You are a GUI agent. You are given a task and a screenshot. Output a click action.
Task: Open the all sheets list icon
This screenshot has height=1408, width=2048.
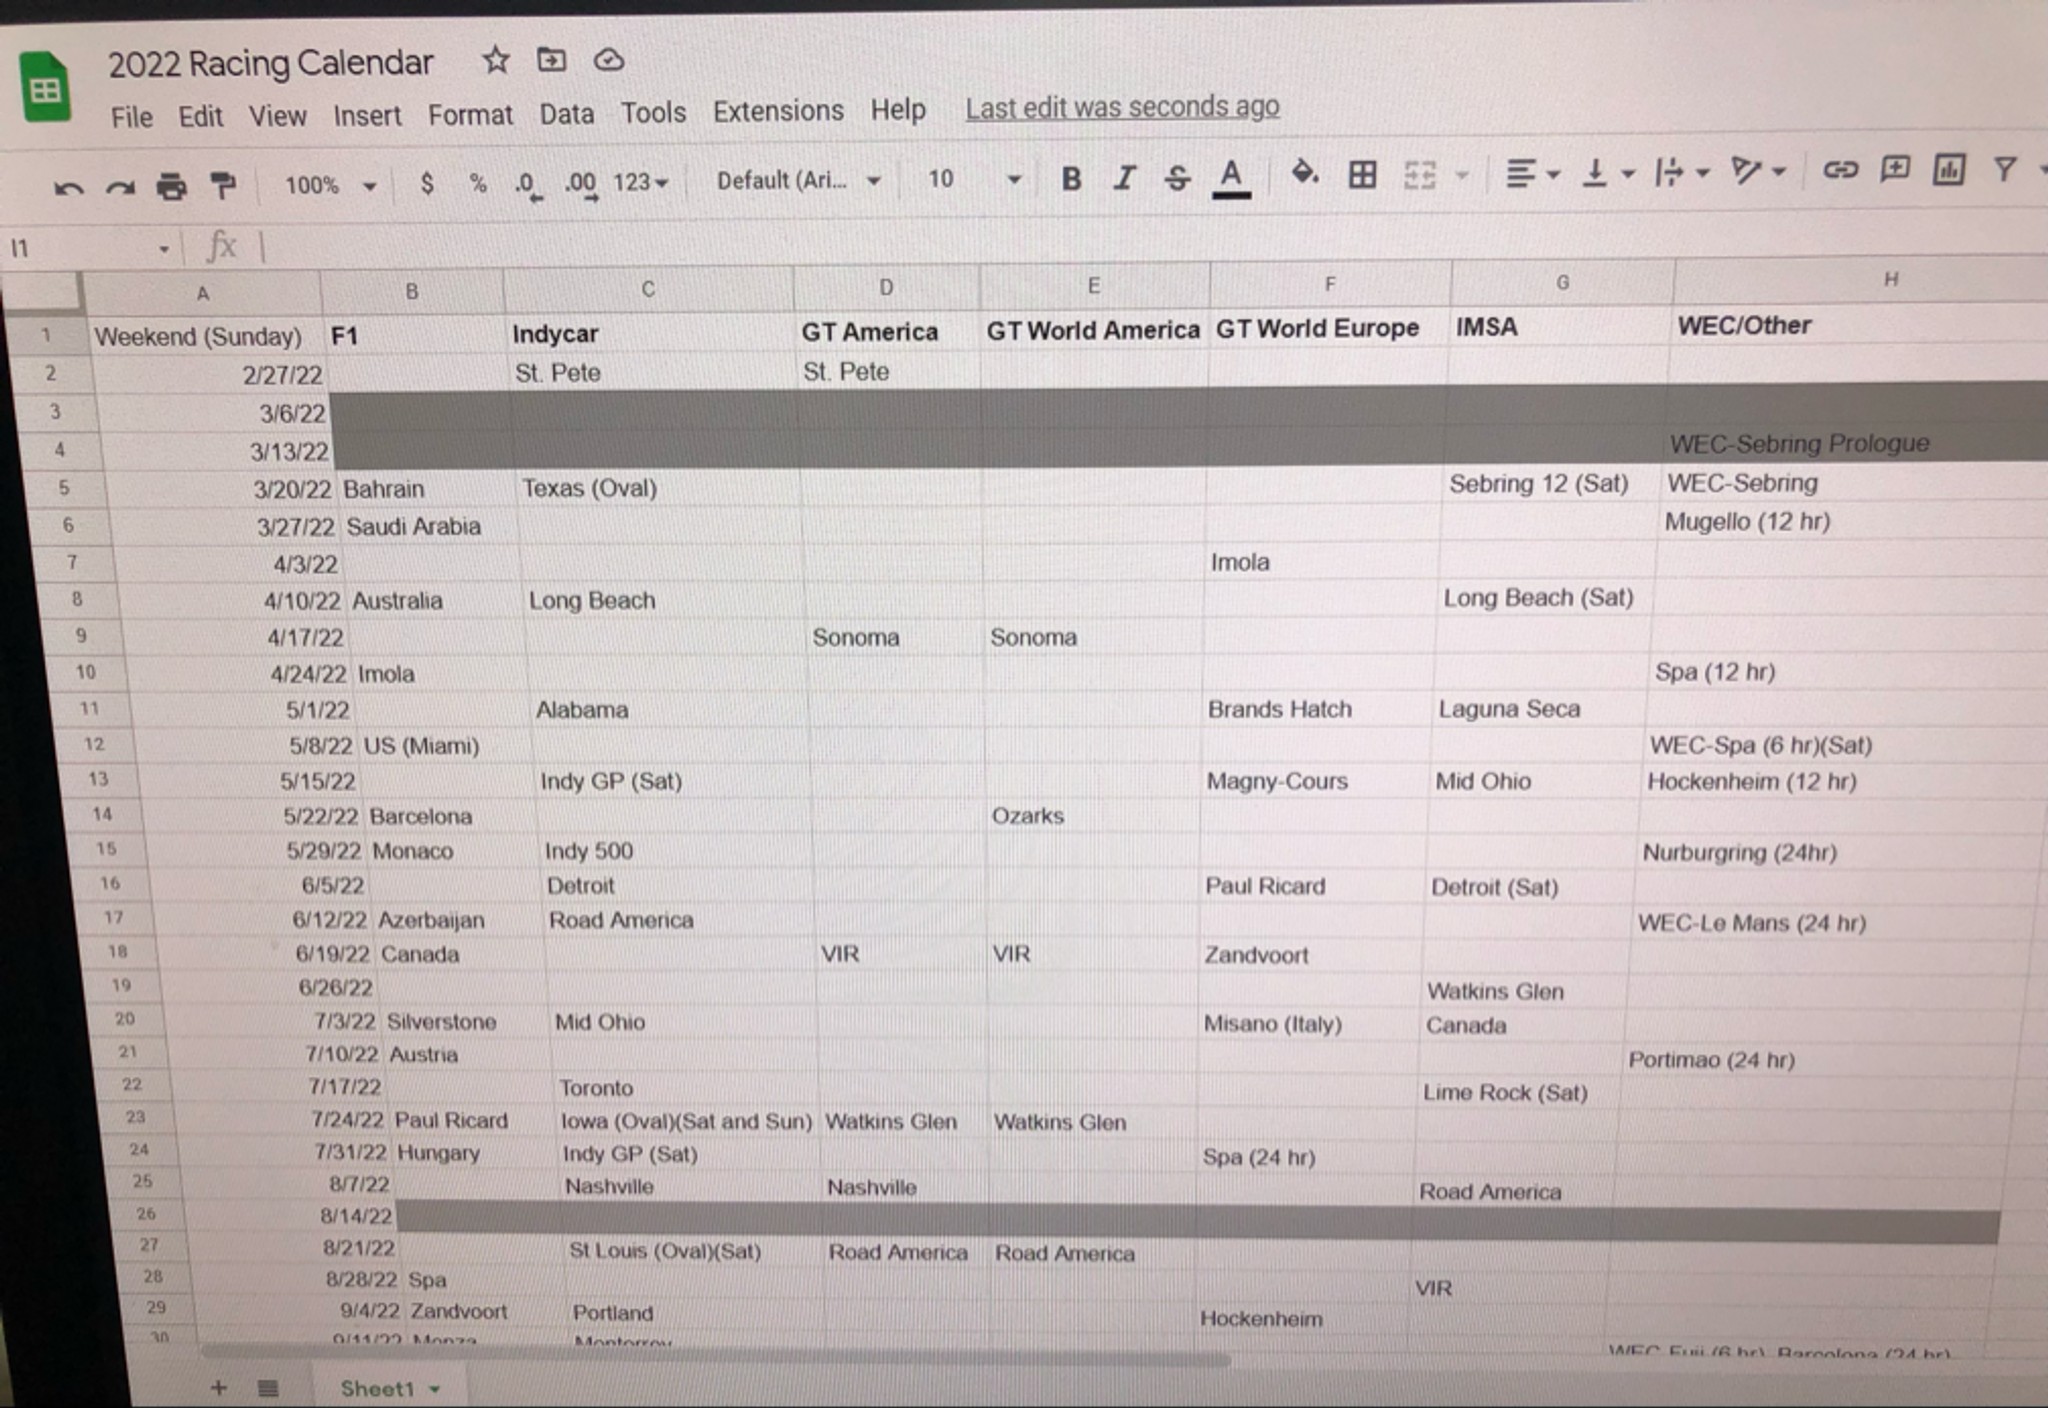[x=267, y=1387]
